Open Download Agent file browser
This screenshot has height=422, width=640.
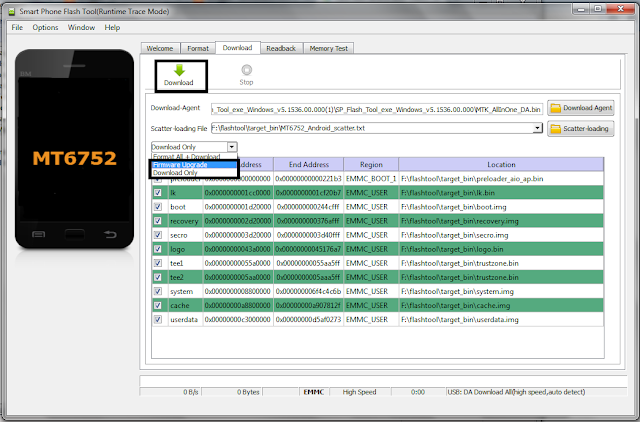coord(580,108)
